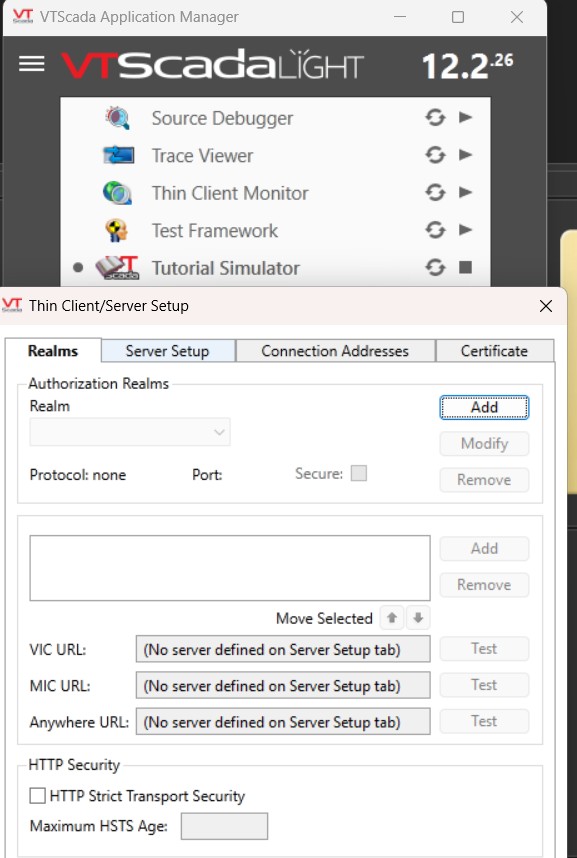Open the Connection Addresses tab
Viewport: 577px width, 858px height.
tap(335, 351)
